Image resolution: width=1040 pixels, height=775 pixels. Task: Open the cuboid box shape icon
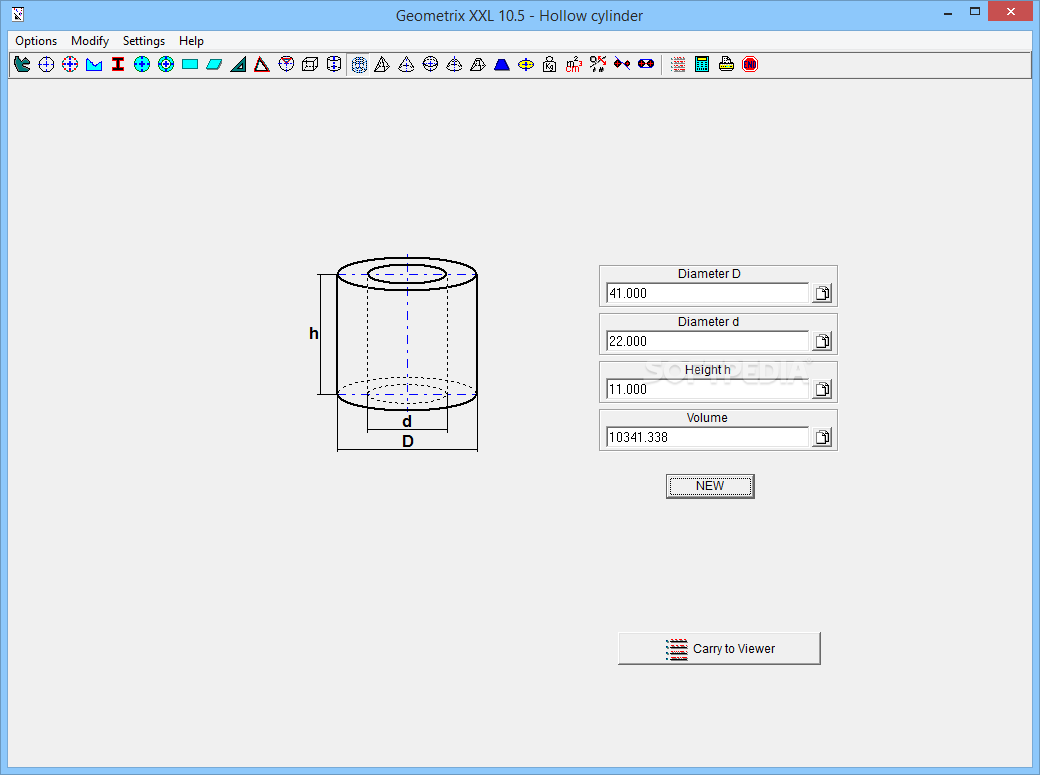coord(310,64)
